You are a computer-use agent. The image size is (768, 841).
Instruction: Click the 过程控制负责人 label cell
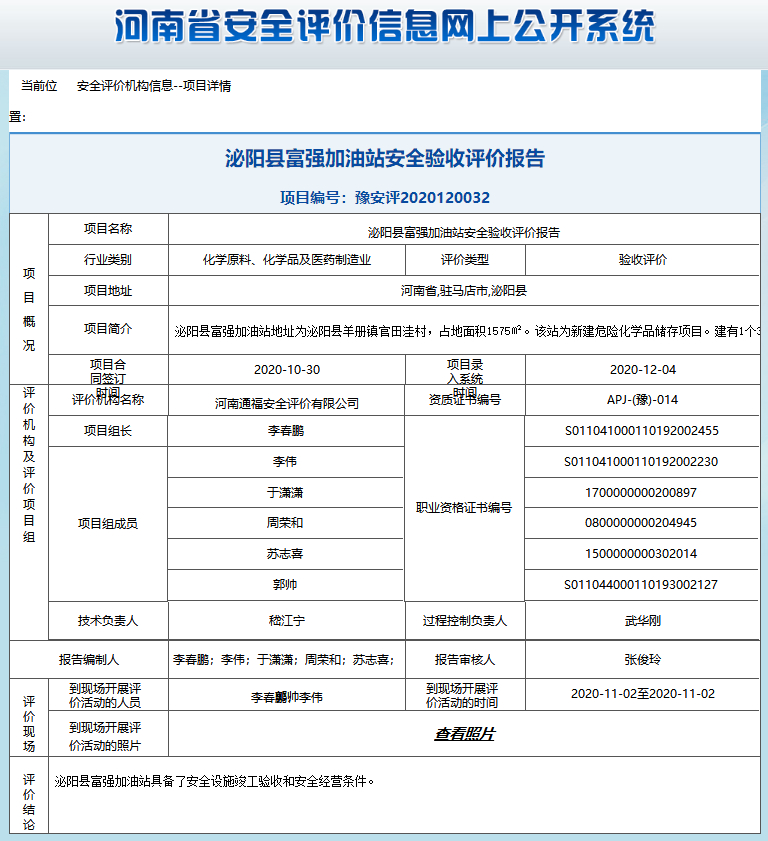pos(465,621)
